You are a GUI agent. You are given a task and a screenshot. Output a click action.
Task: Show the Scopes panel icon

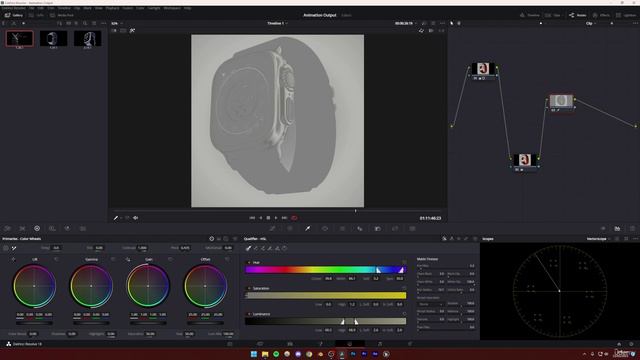click(617, 229)
